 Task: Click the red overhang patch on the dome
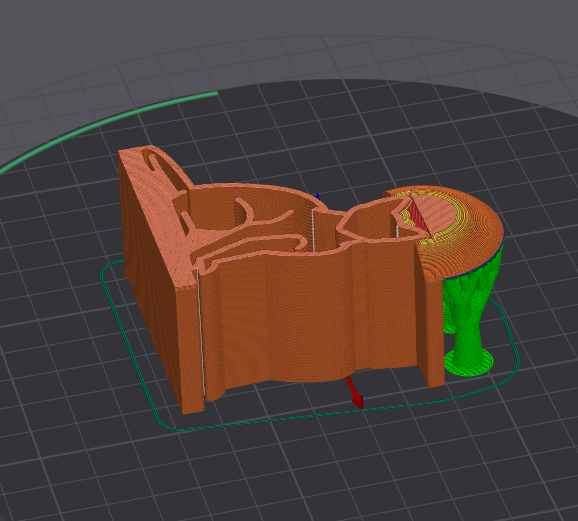(418, 218)
